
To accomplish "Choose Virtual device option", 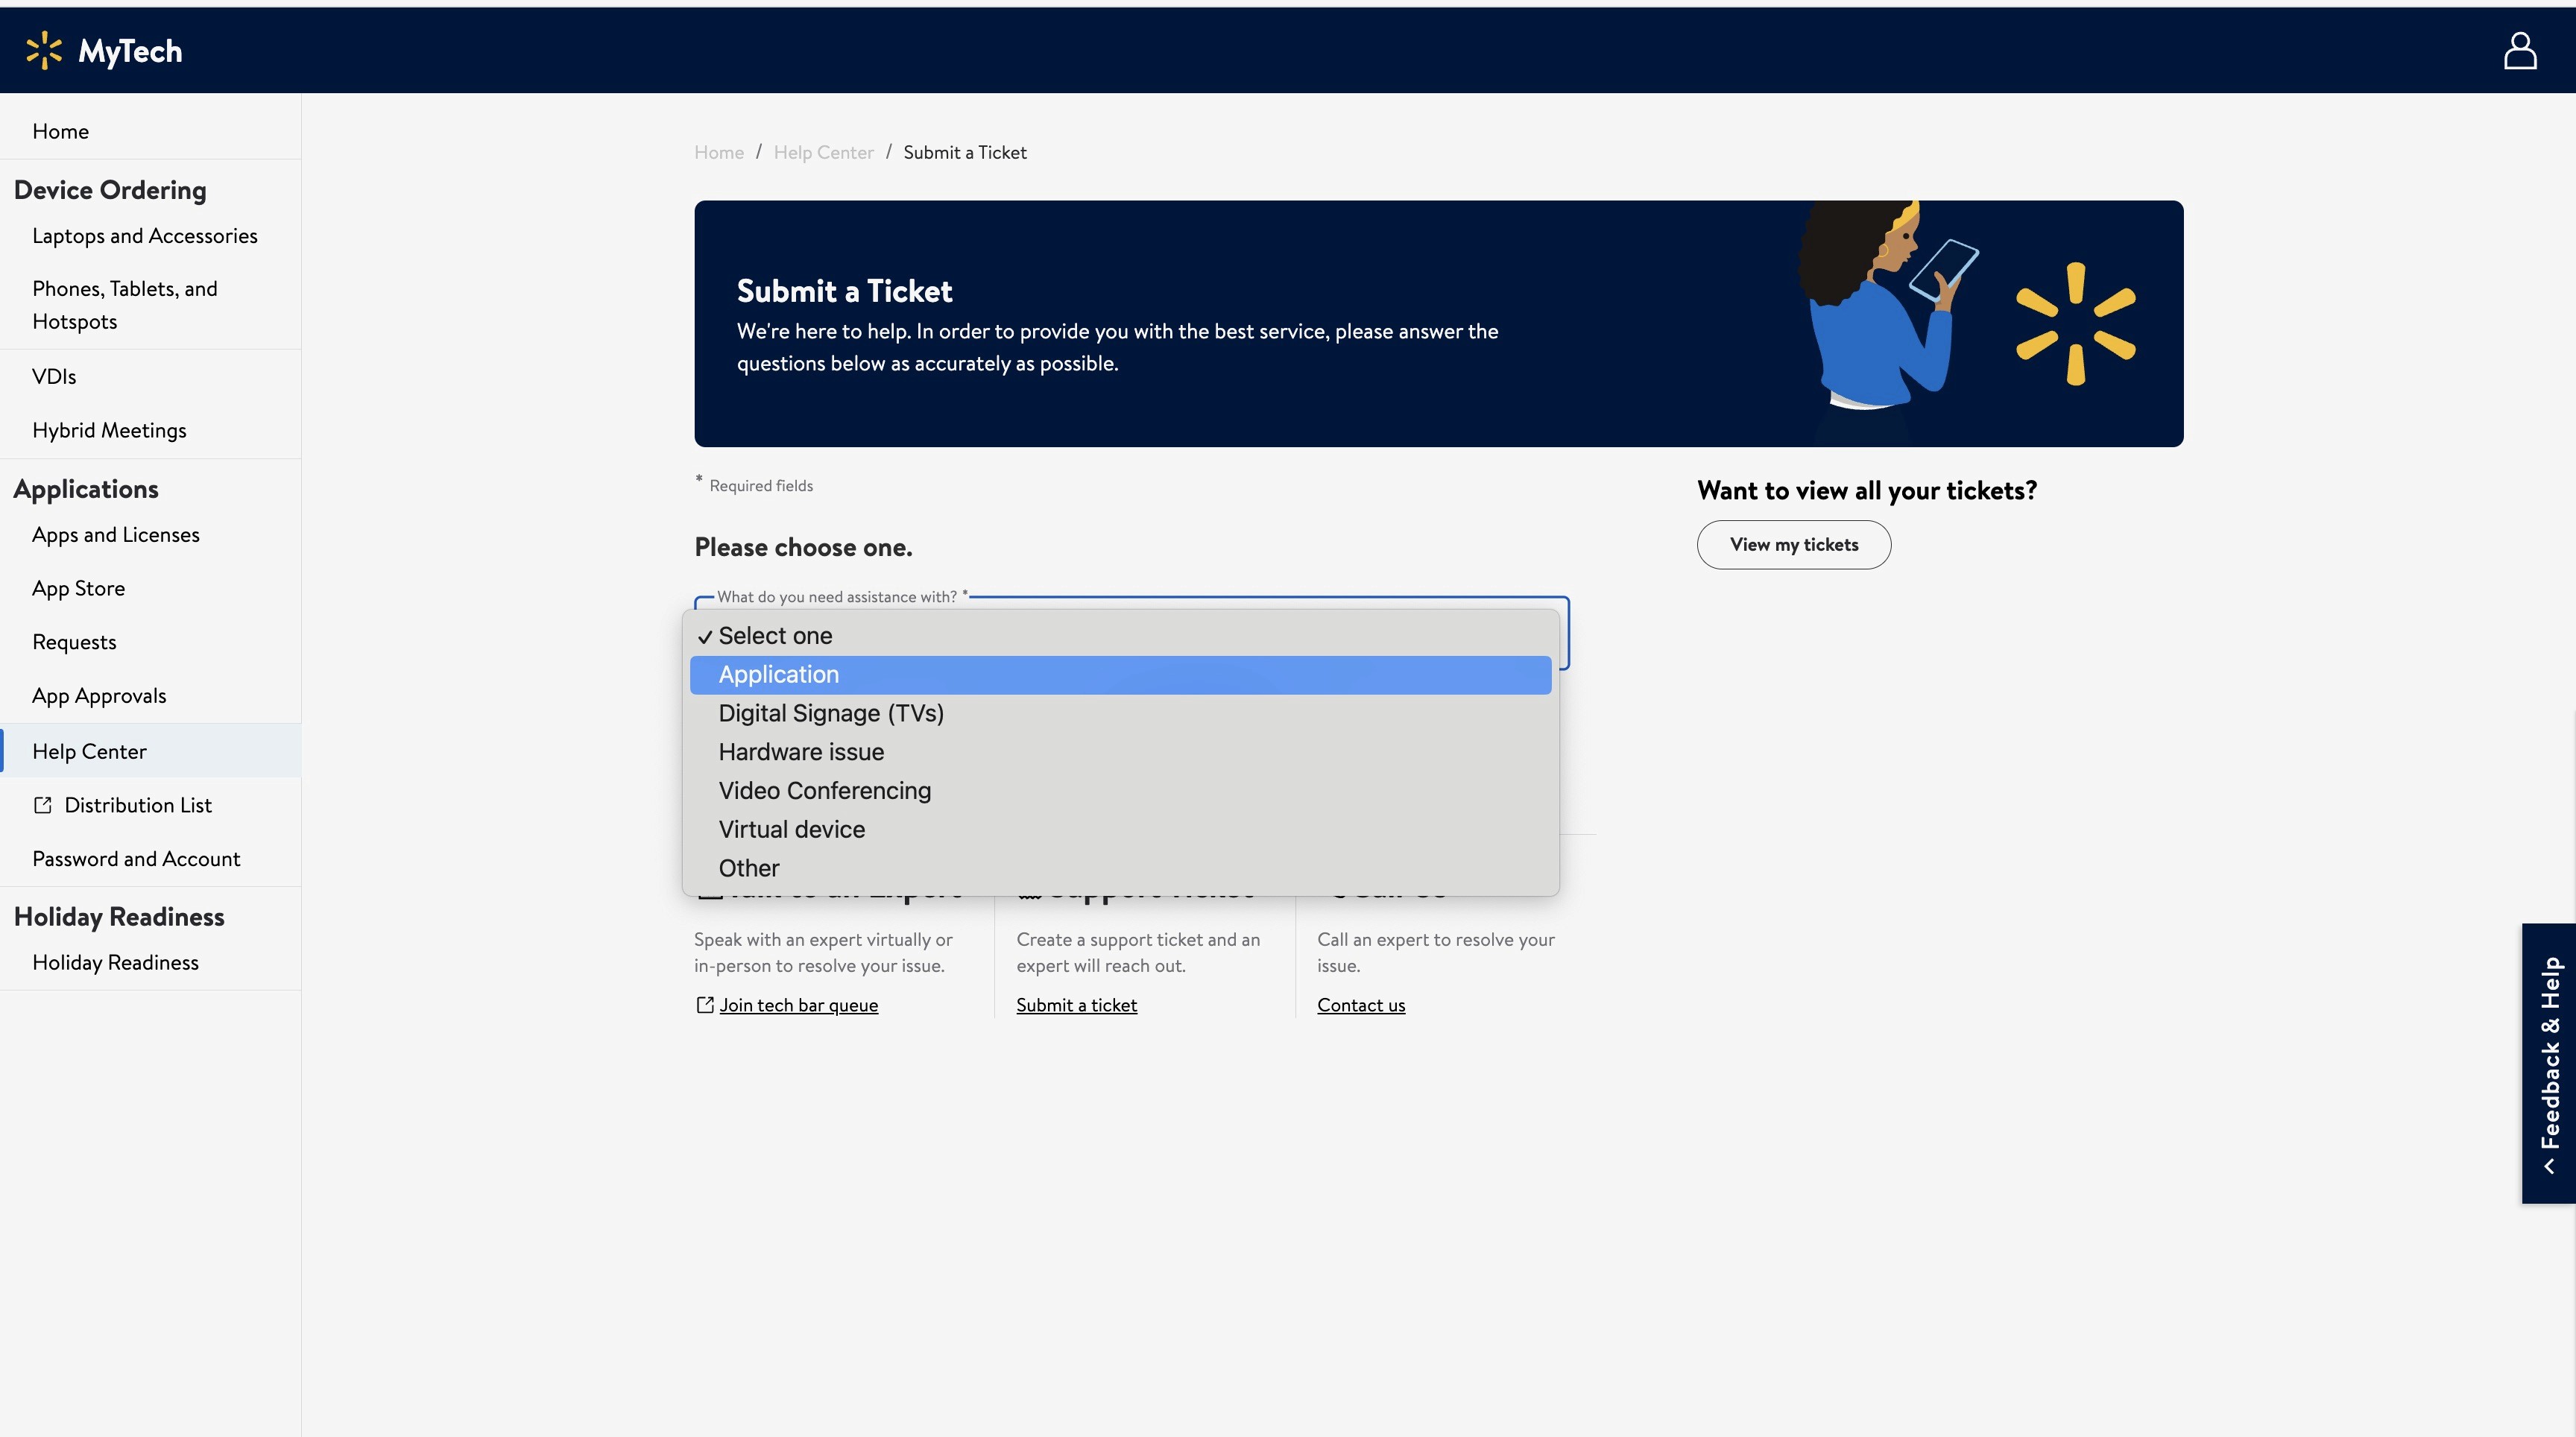I will [791, 830].
